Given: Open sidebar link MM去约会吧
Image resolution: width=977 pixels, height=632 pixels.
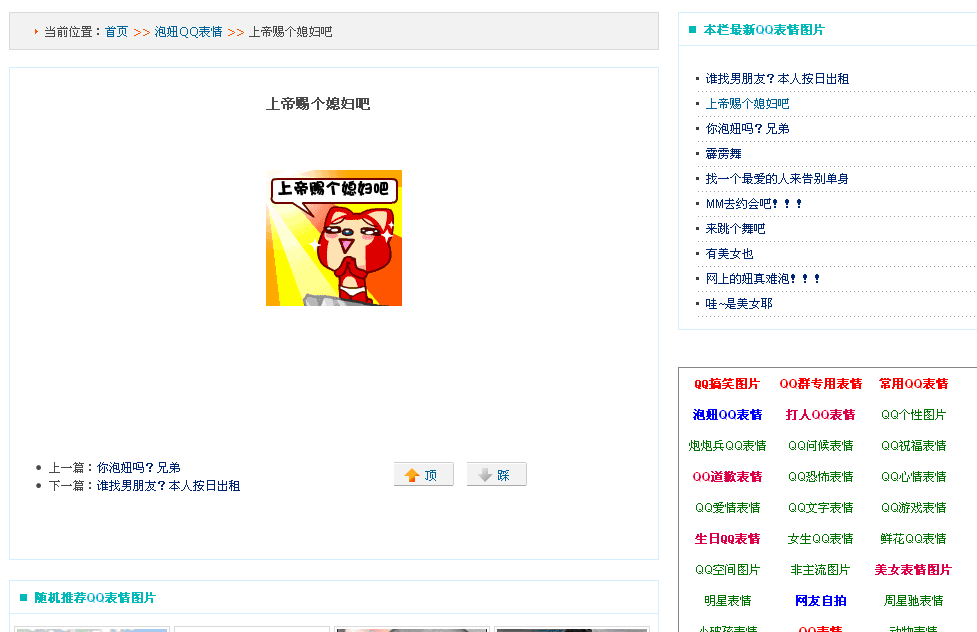Looking at the screenshot, I should click(x=754, y=203).
